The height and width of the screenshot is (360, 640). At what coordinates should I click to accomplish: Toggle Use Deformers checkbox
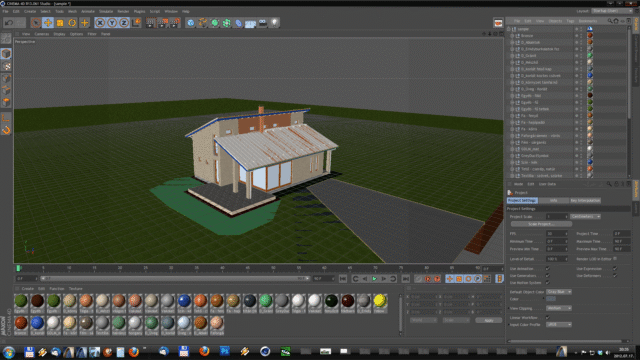coord(615,276)
